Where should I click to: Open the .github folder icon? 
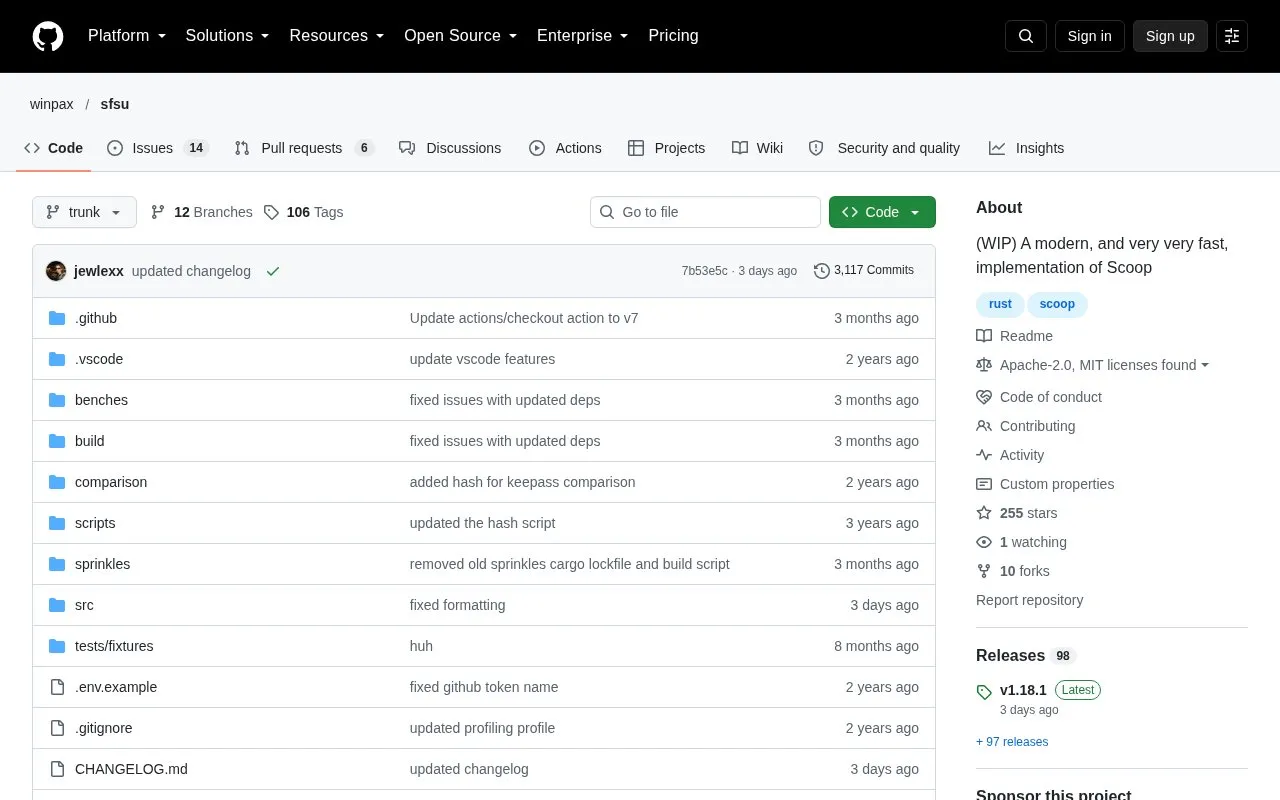pos(57,318)
